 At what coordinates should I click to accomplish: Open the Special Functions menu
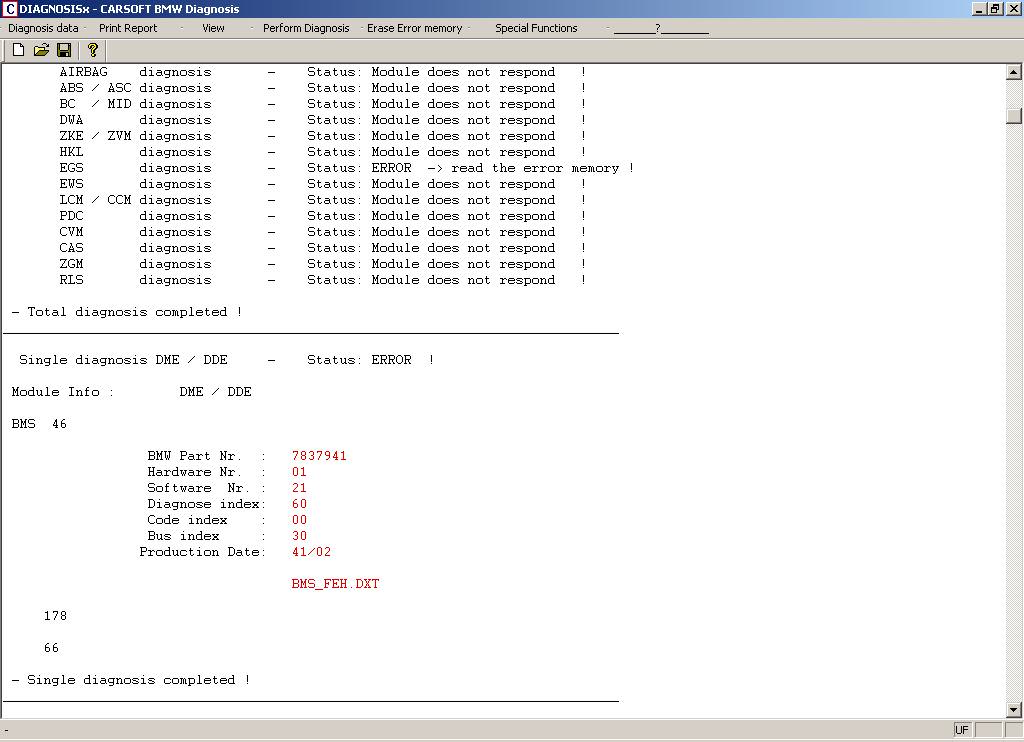[536, 28]
